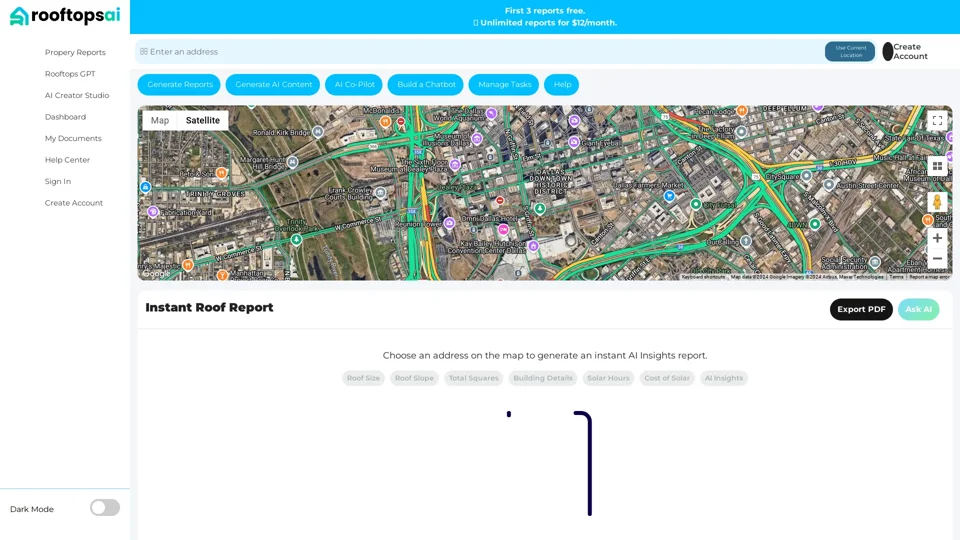Open Rooftops GPT in sidebar
Image resolution: width=960 pixels, height=540 pixels.
click(70, 74)
